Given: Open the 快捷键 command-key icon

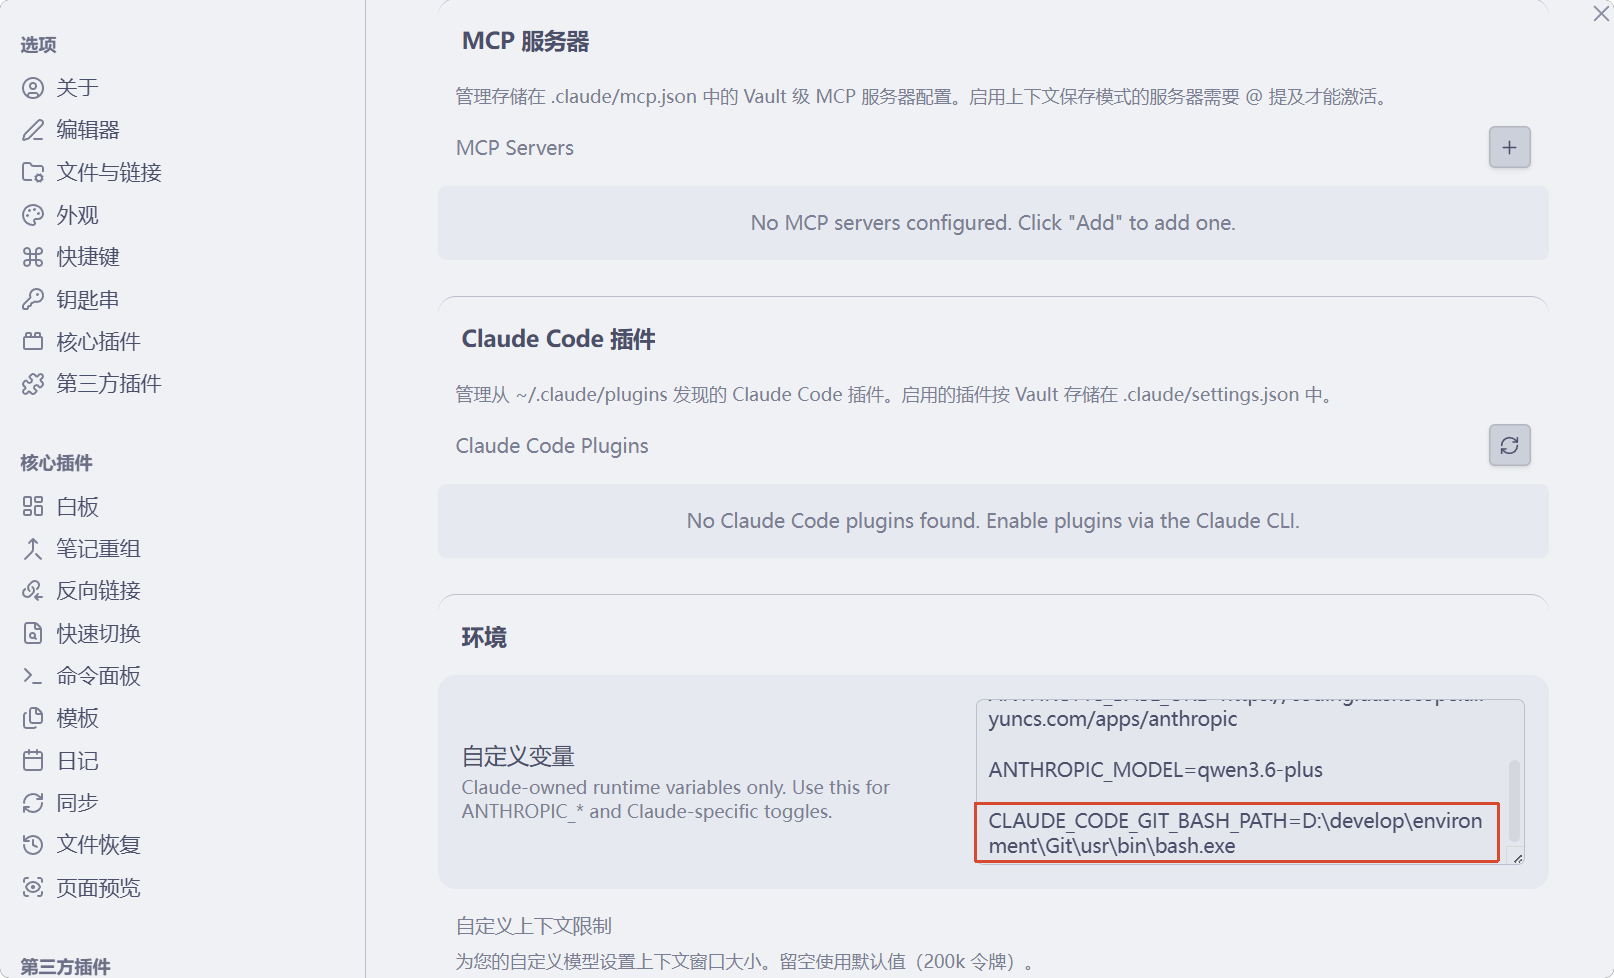Looking at the screenshot, I should point(33,257).
